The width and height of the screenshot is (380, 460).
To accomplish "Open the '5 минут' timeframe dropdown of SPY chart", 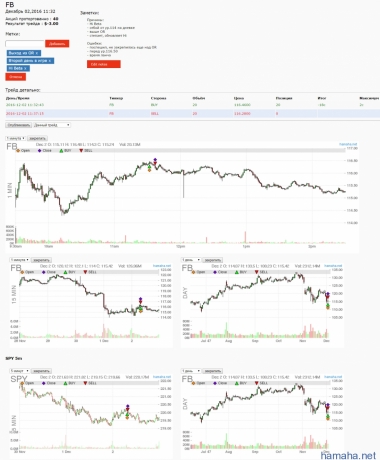I will (20, 371).
